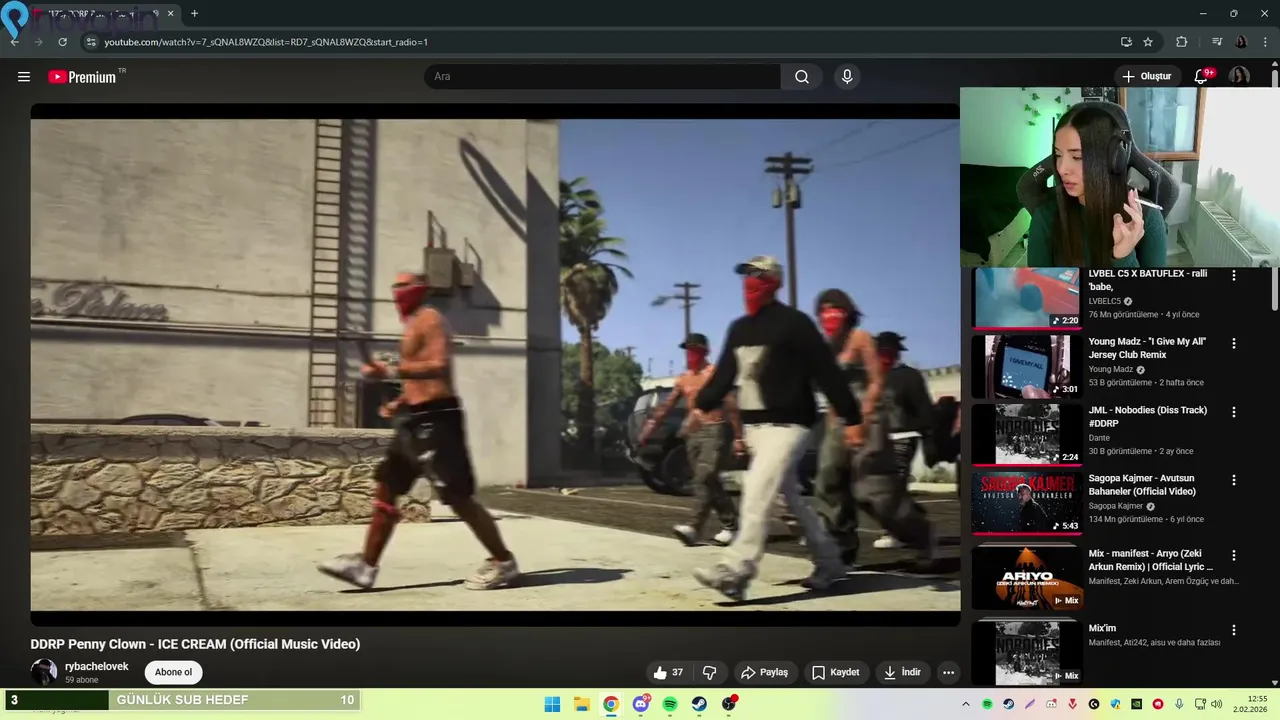Open options for JML Nobodies video

[x=1233, y=412]
